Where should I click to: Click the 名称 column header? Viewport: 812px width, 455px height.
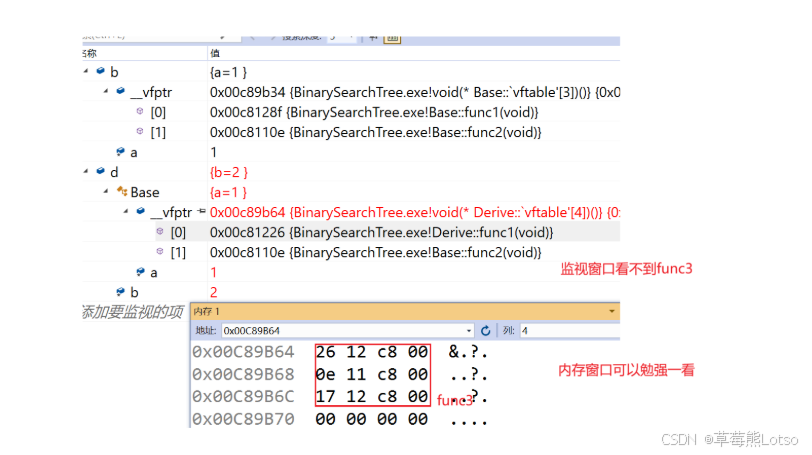point(90,53)
